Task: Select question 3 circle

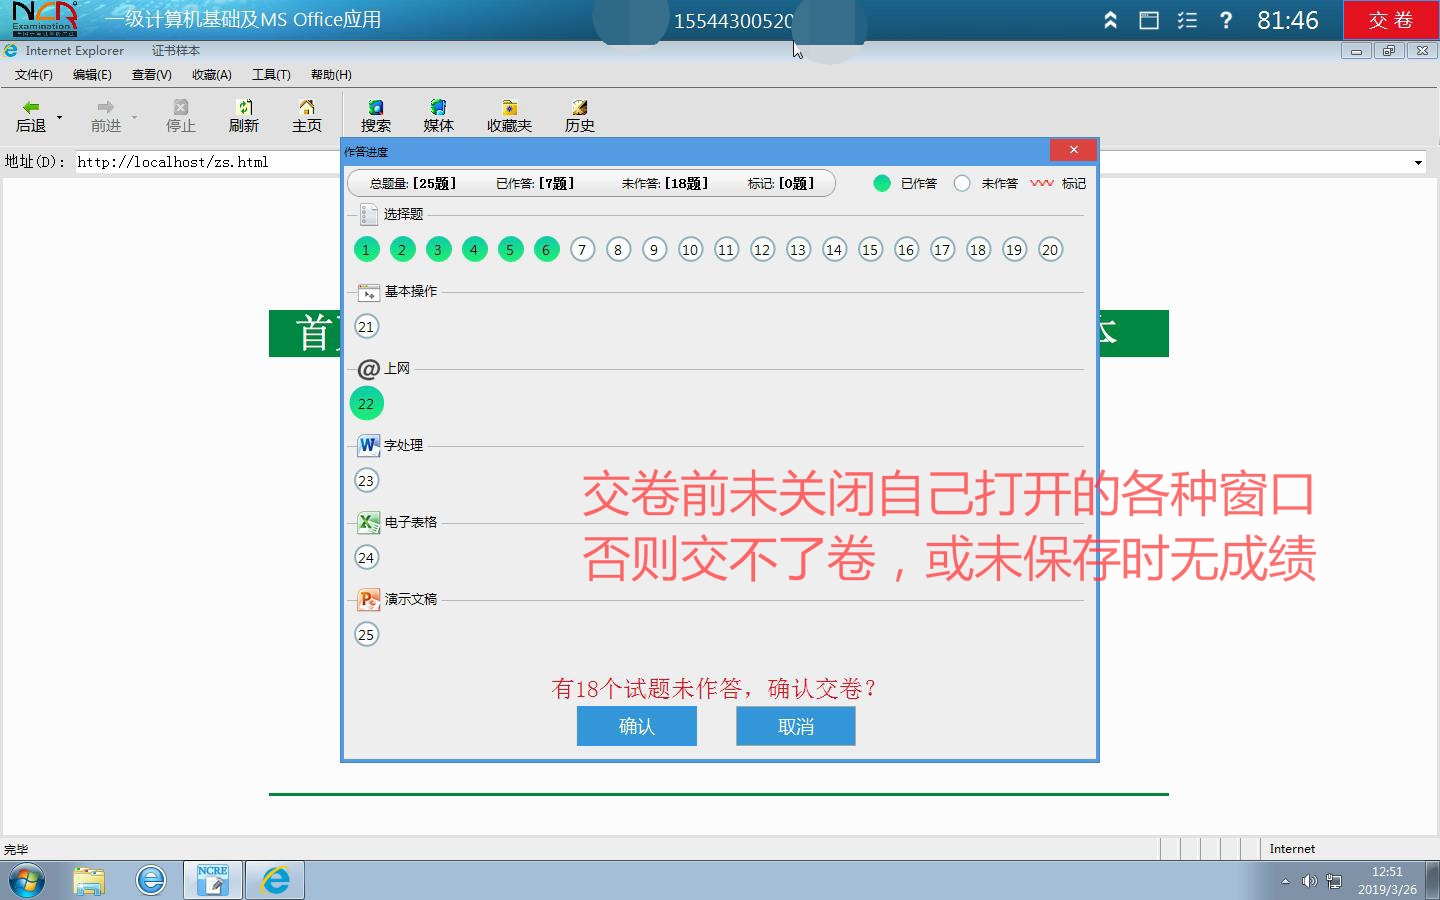Action: point(438,250)
